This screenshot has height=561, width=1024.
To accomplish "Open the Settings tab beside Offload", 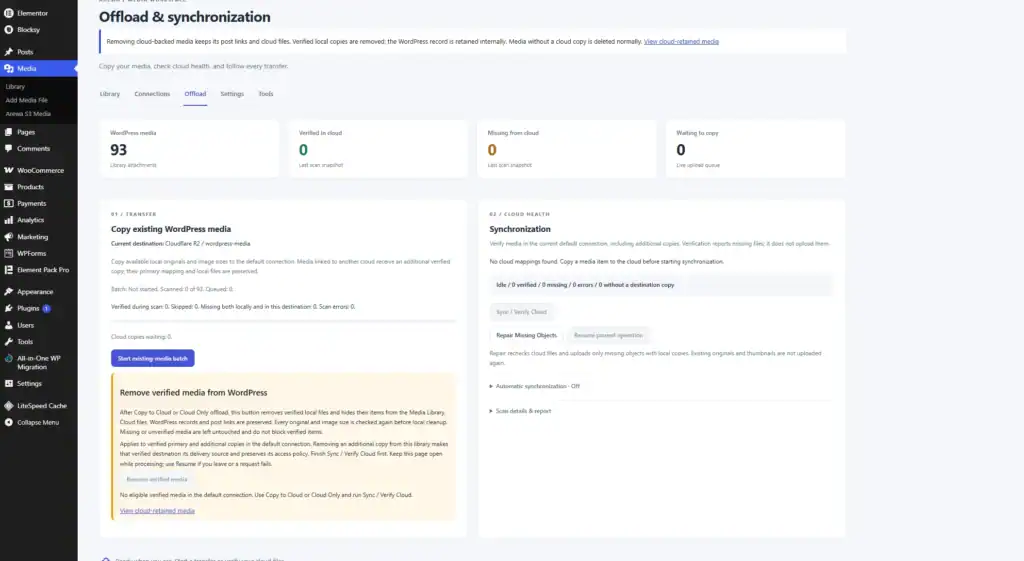I will [232, 93].
